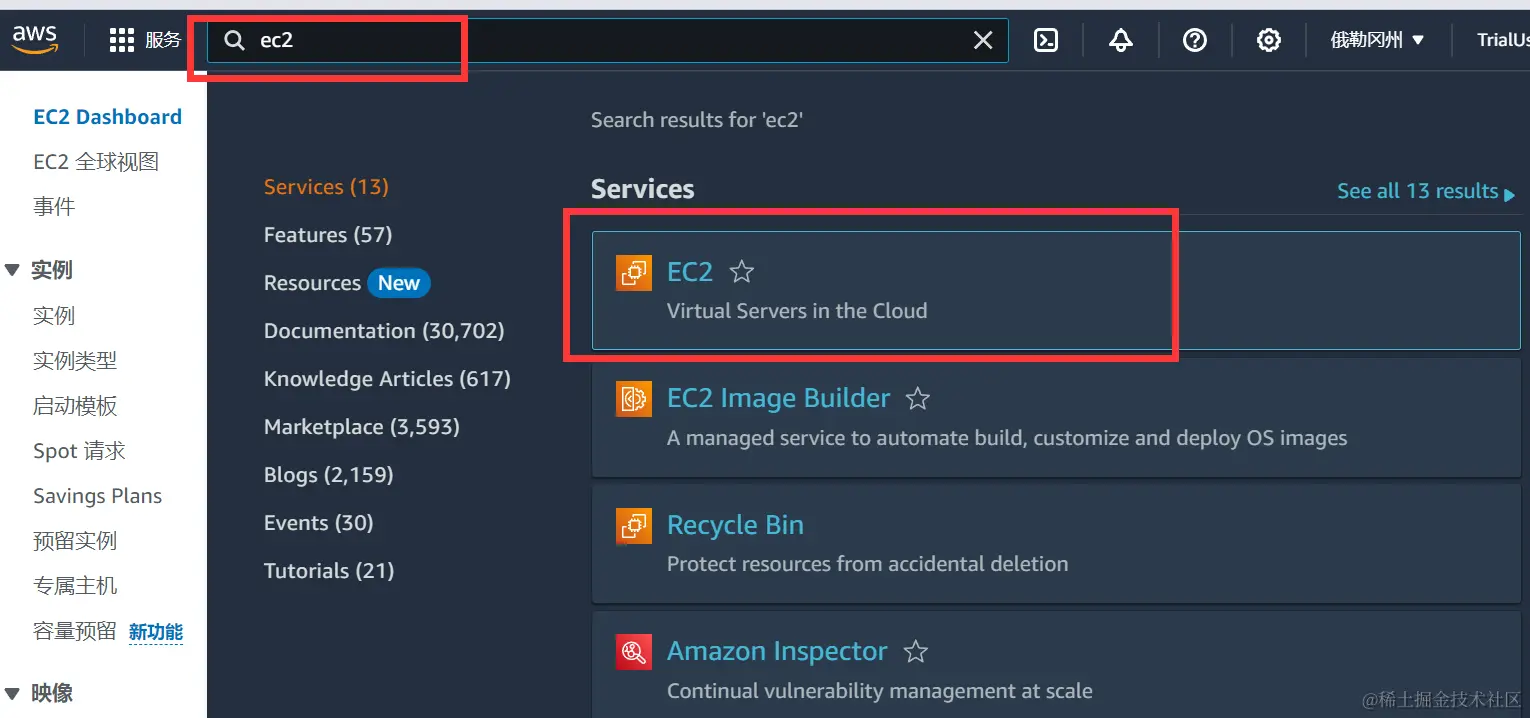
Task: Open 容量预留 in the sidebar
Action: 75,631
